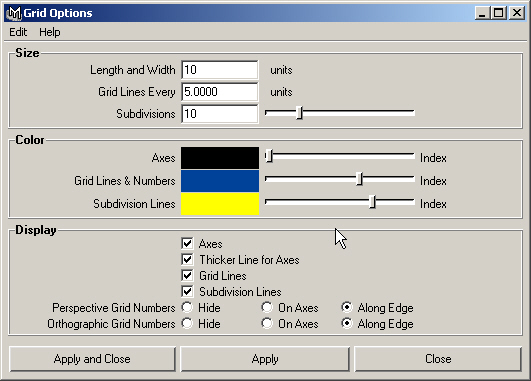Open the Subdivision Lines yellow swatch
The width and height of the screenshot is (531, 381).
[x=220, y=204]
